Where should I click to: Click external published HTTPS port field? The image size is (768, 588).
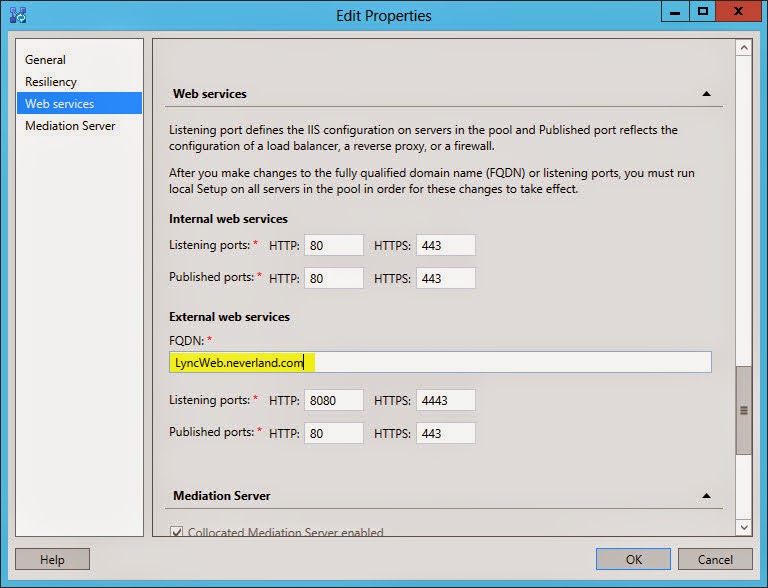tap(445, 433)
